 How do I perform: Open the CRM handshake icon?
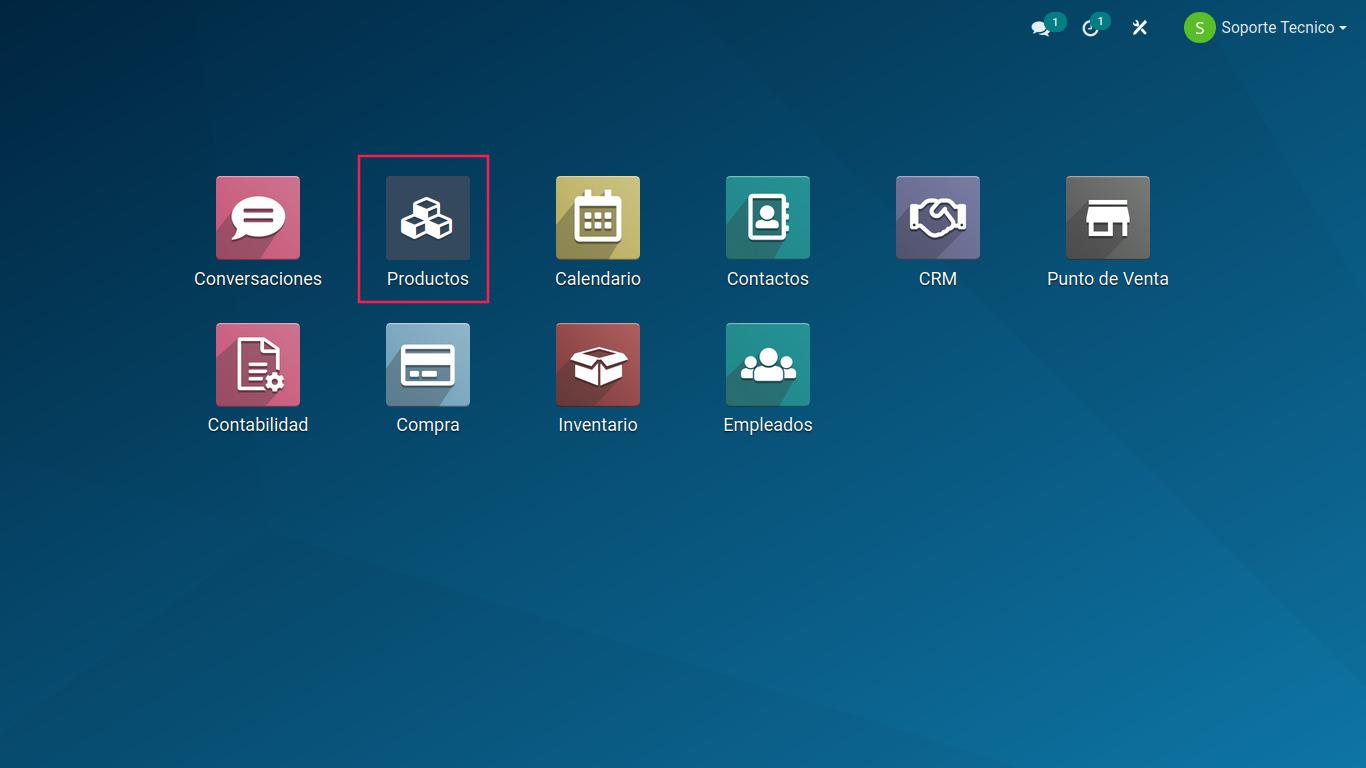coord(938,218)
